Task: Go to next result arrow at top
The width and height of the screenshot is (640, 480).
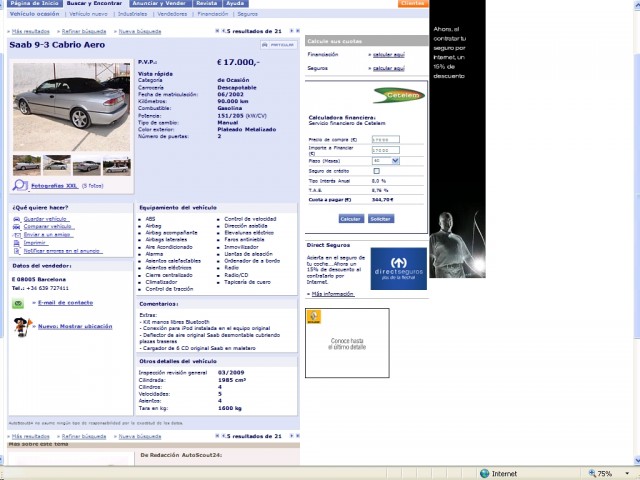Action: point(291,31)
